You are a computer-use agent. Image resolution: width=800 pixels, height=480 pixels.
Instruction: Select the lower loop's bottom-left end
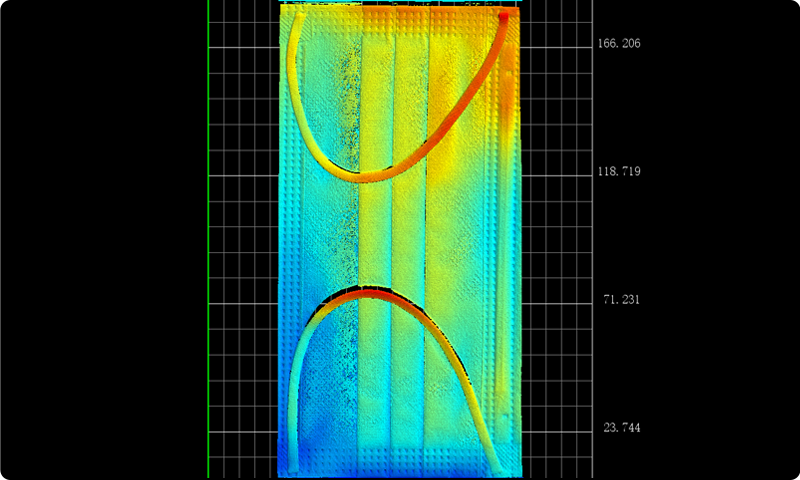pyautogui.click(x=293, y=465)
